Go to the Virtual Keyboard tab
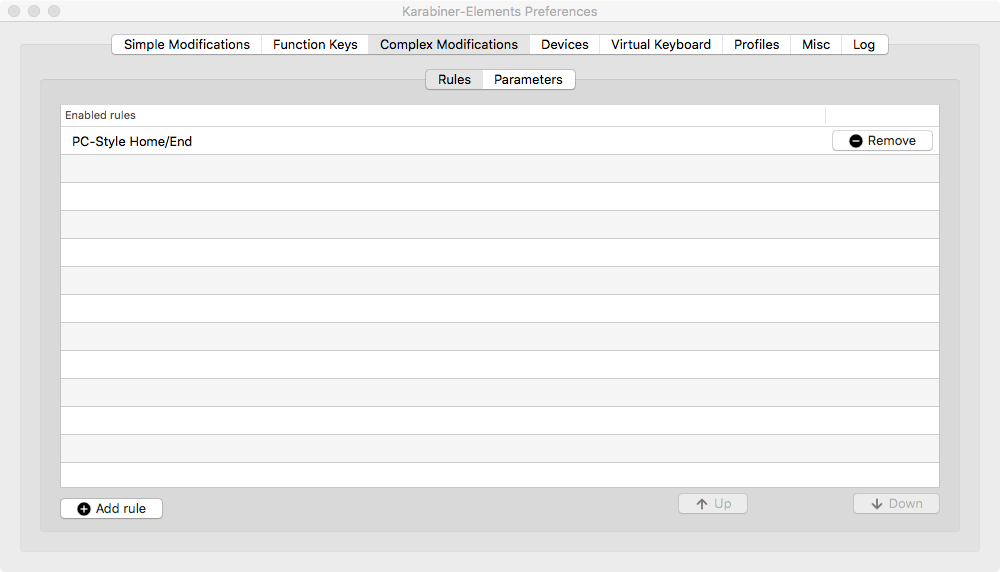1000x572 pixels. click(661, 45)
